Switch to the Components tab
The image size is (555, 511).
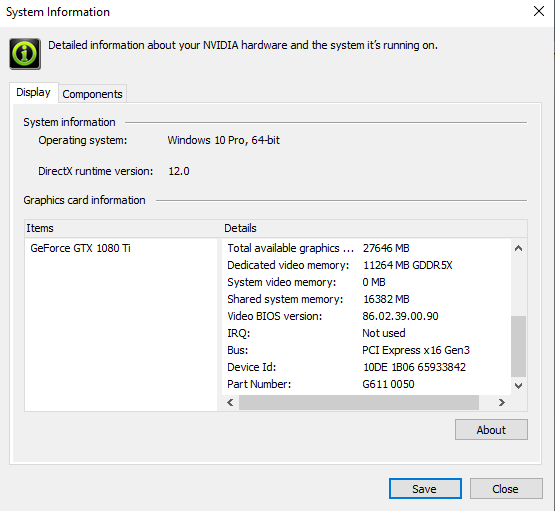(x=92, y=94)
